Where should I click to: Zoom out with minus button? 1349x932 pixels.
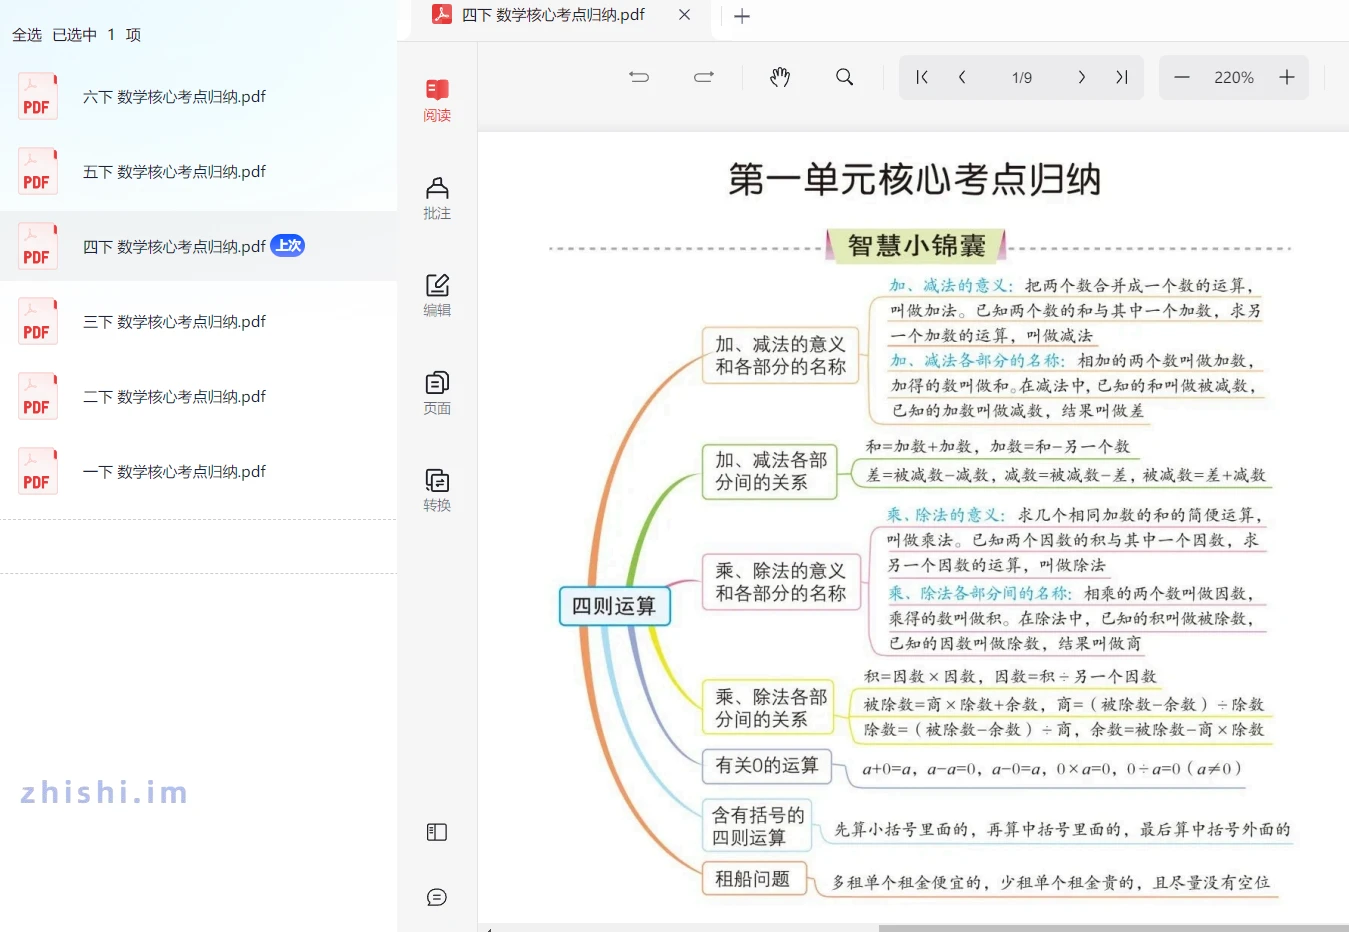(x=1182, y=77)
